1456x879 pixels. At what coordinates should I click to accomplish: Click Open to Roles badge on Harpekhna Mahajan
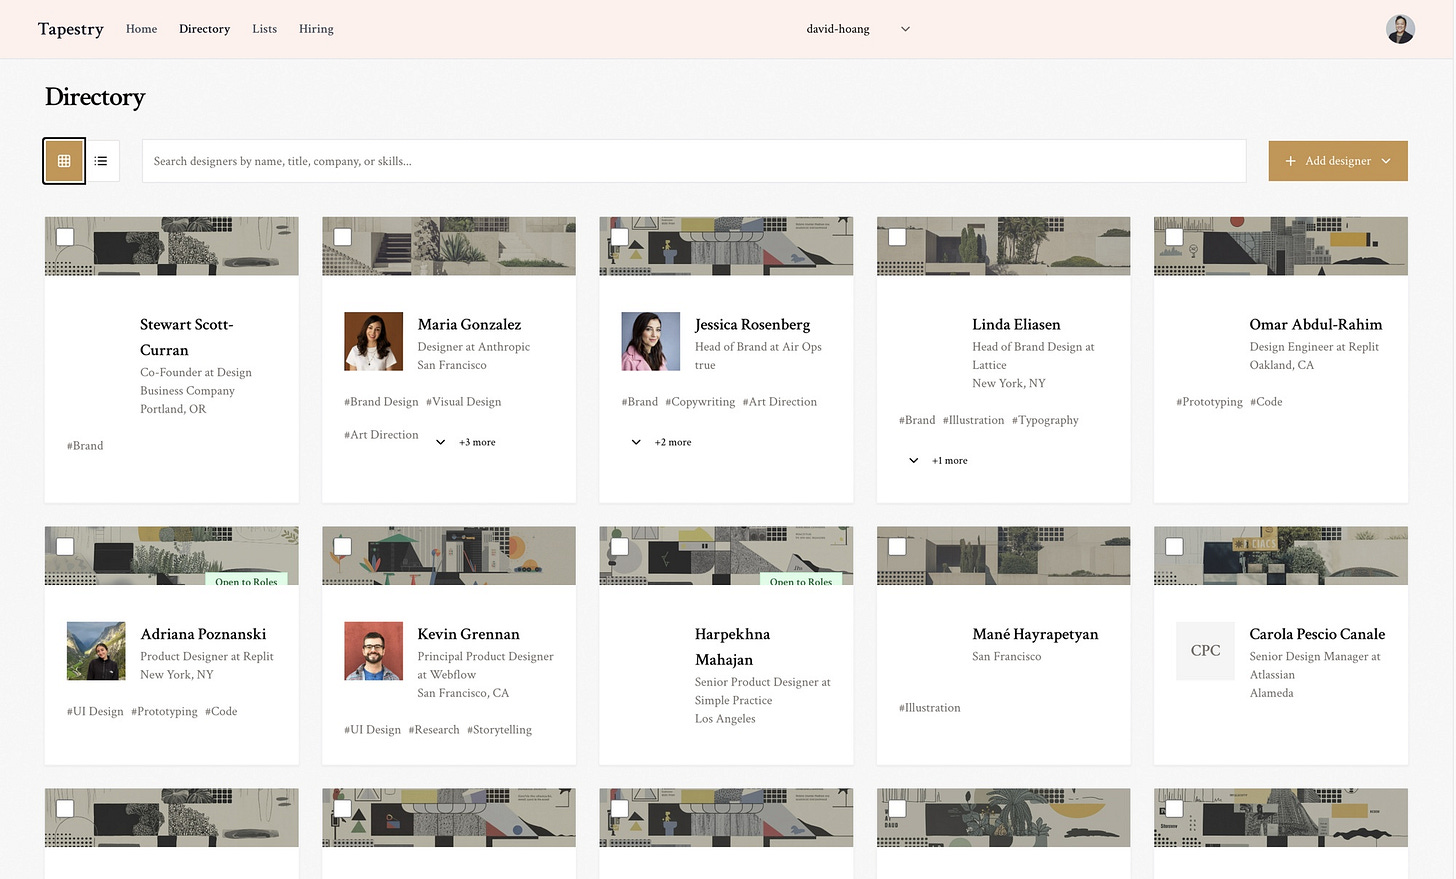point(801,580)
